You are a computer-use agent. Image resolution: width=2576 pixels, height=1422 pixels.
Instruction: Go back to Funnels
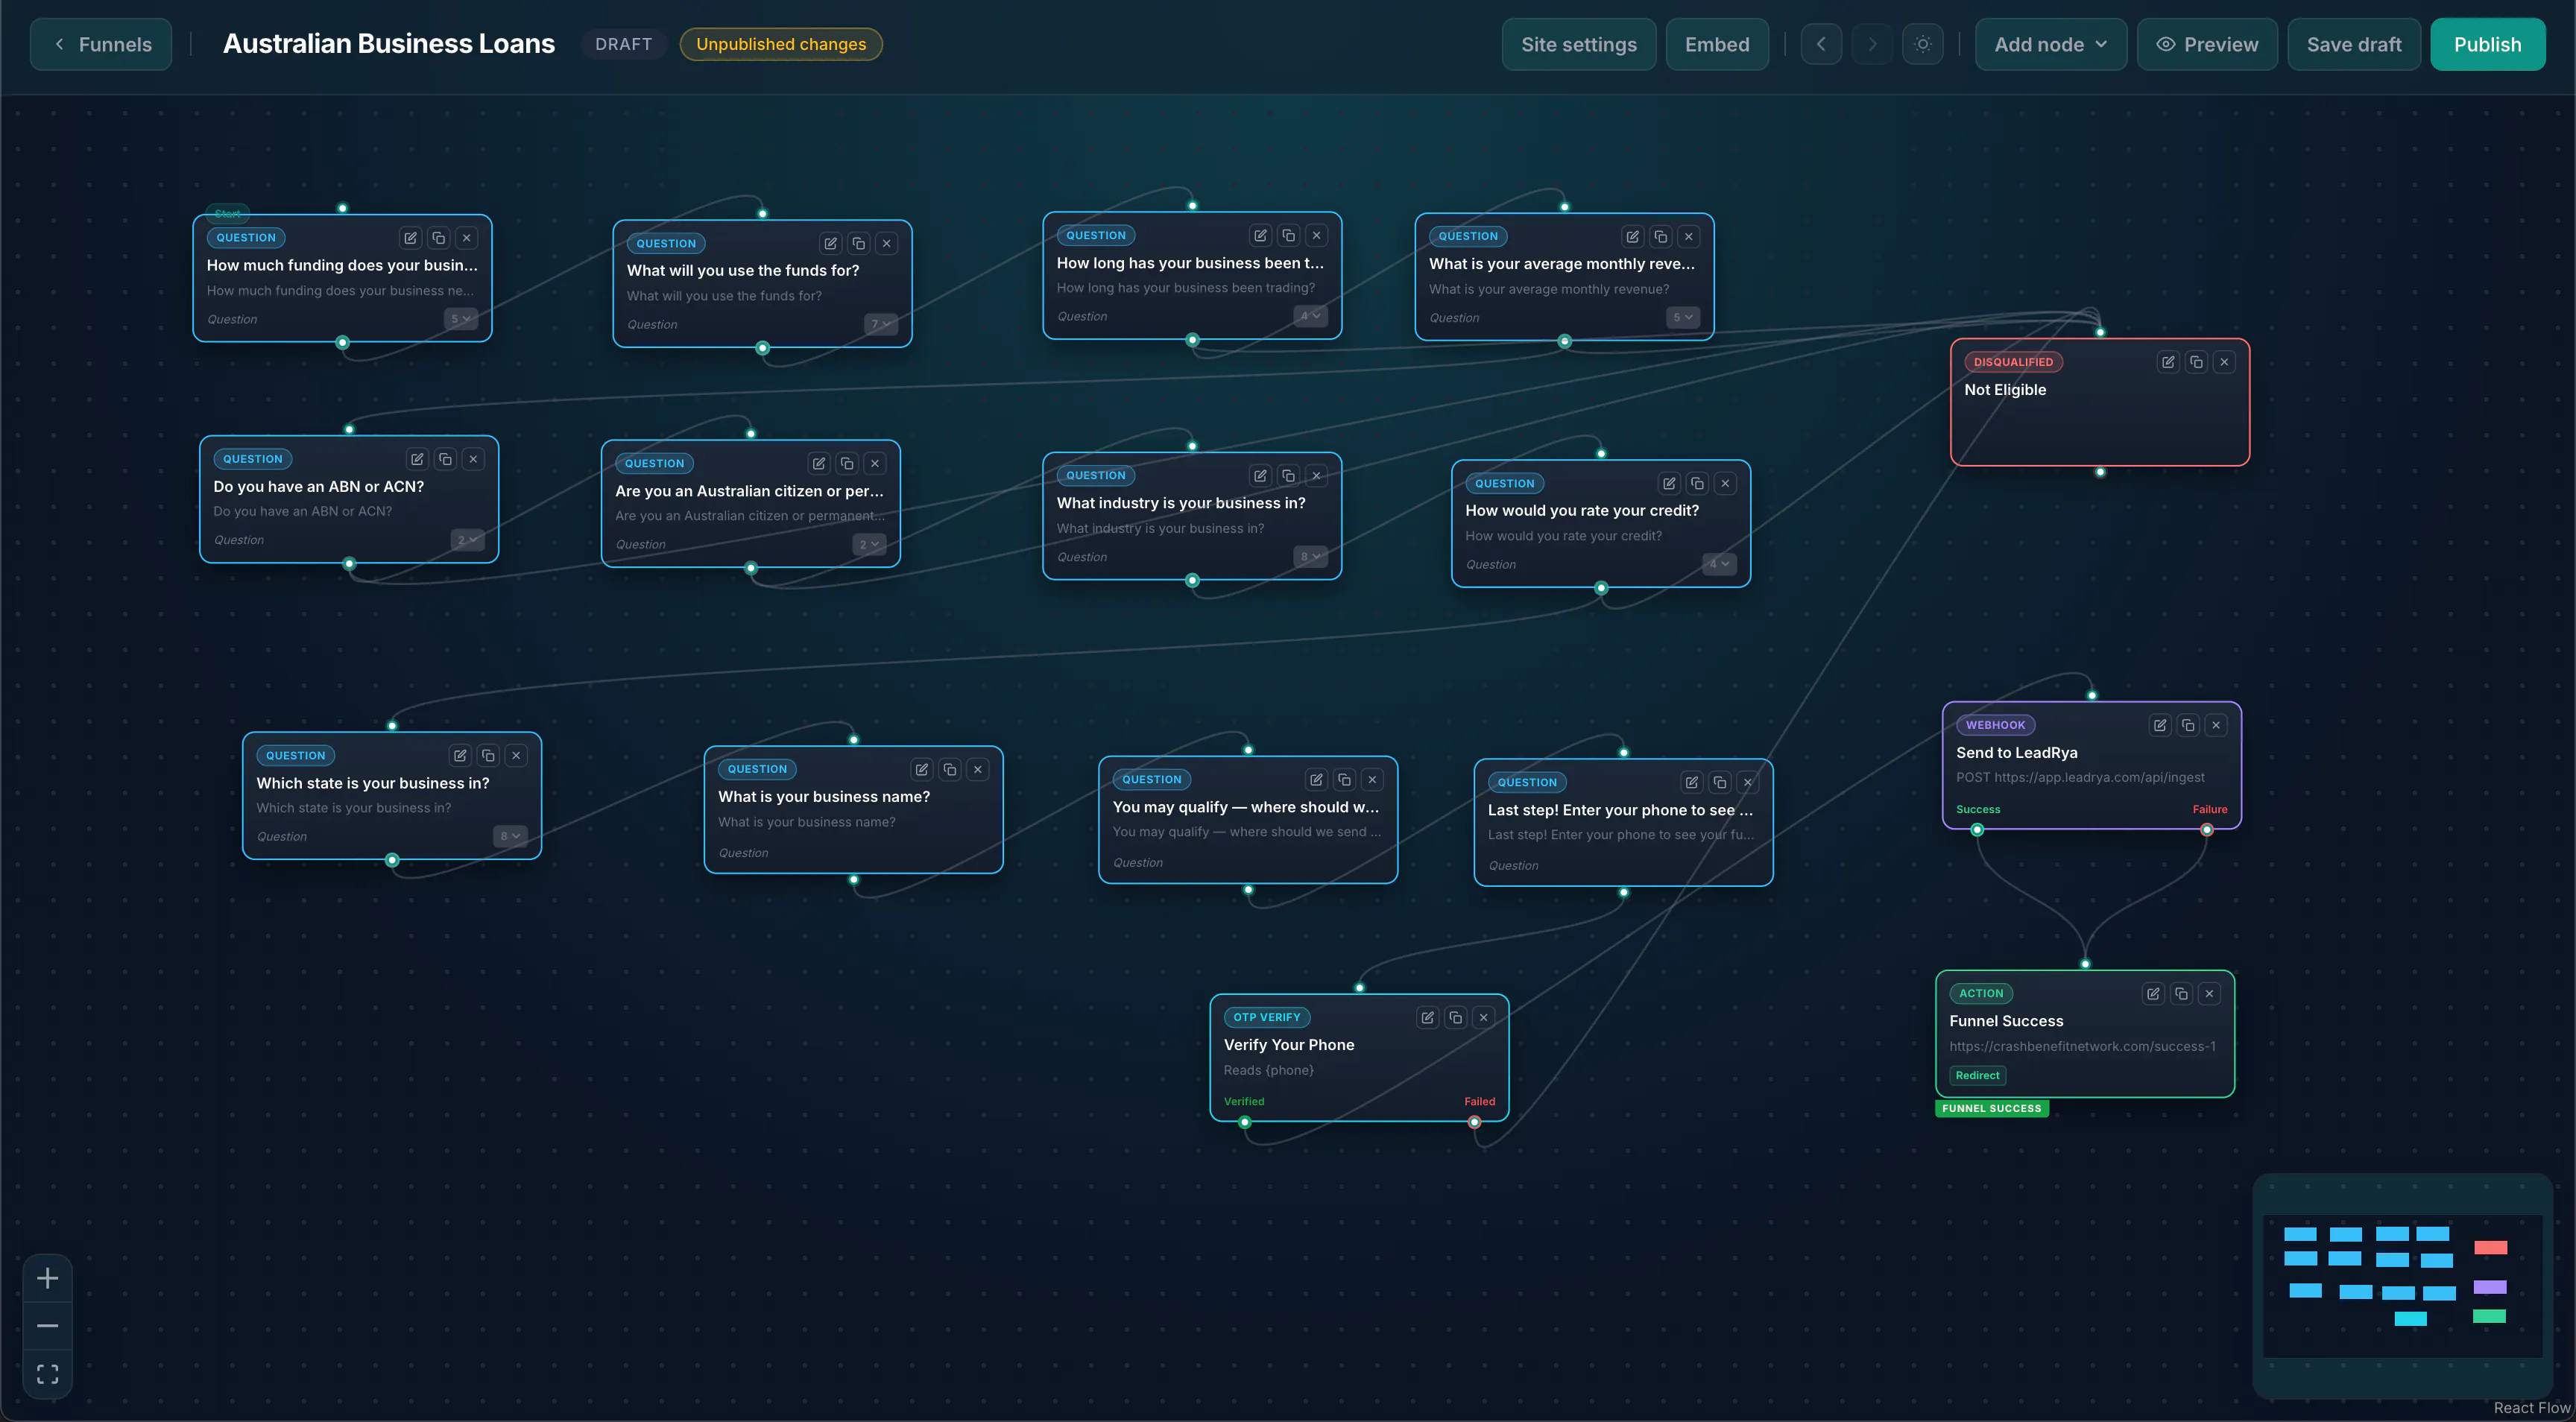point(101,44)
